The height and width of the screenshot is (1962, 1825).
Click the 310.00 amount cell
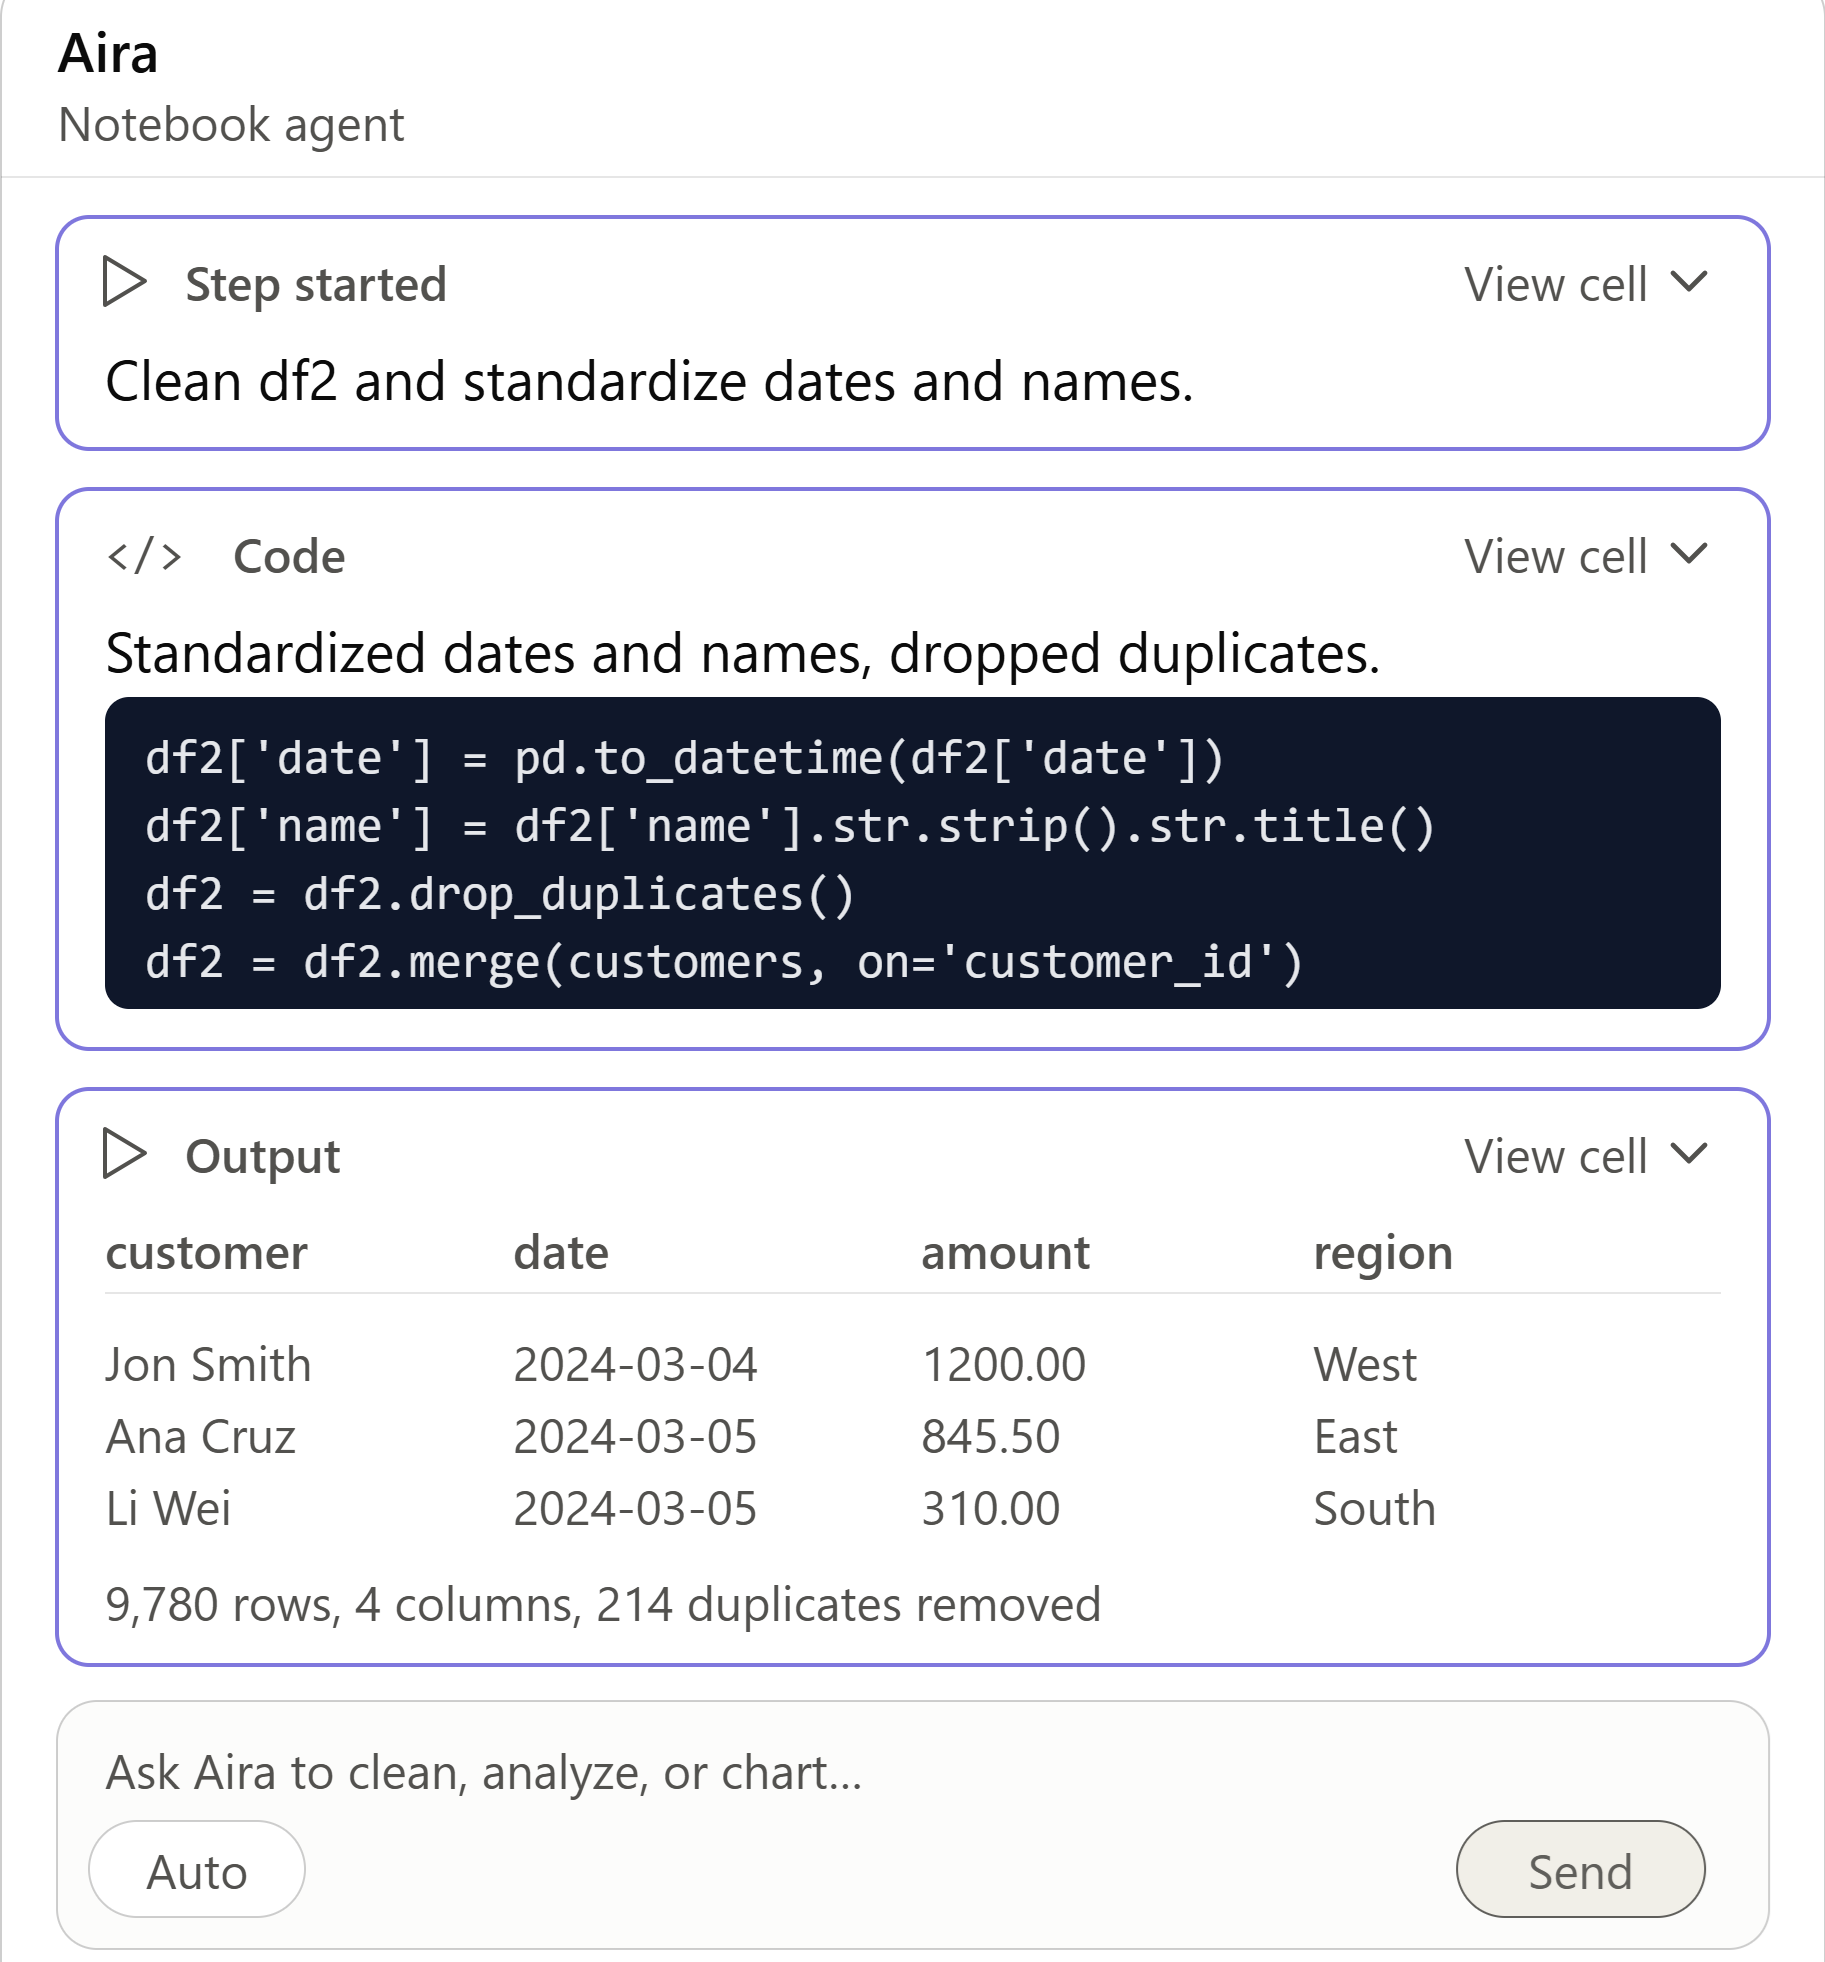coord(990,1509)
